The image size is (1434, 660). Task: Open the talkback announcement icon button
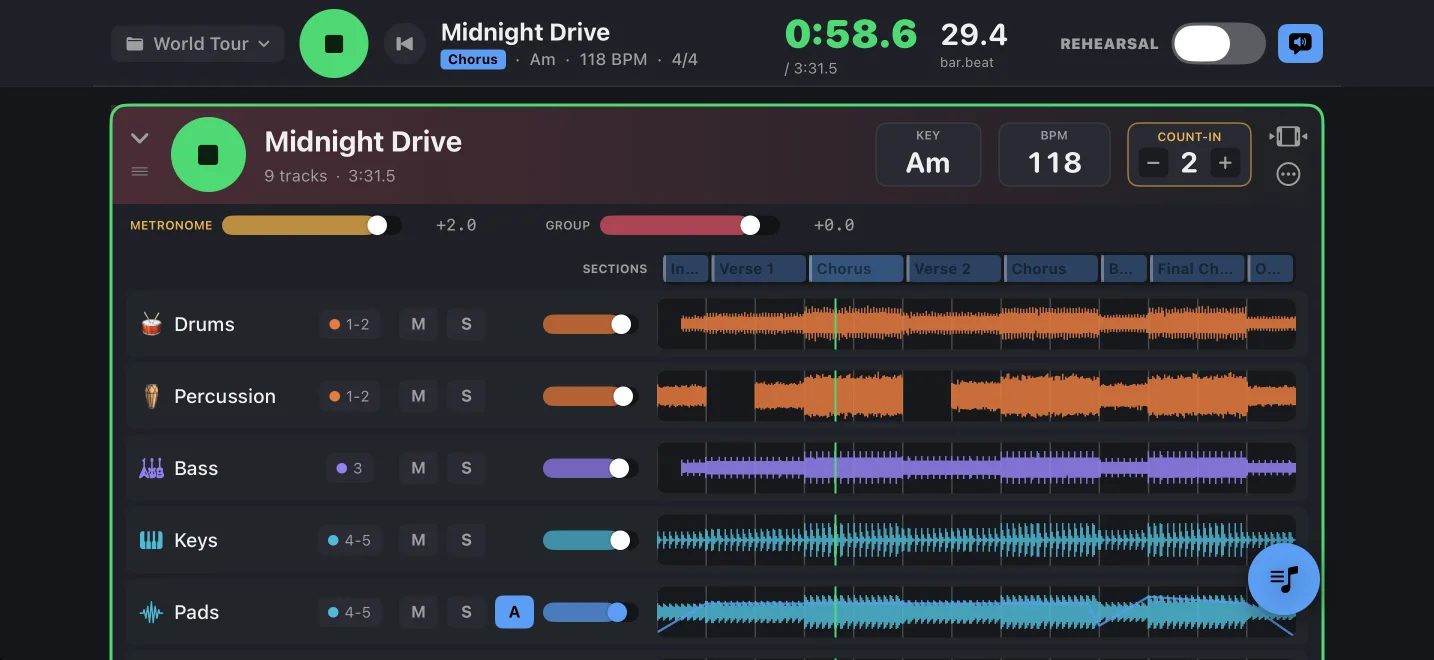pos(1300,44)
